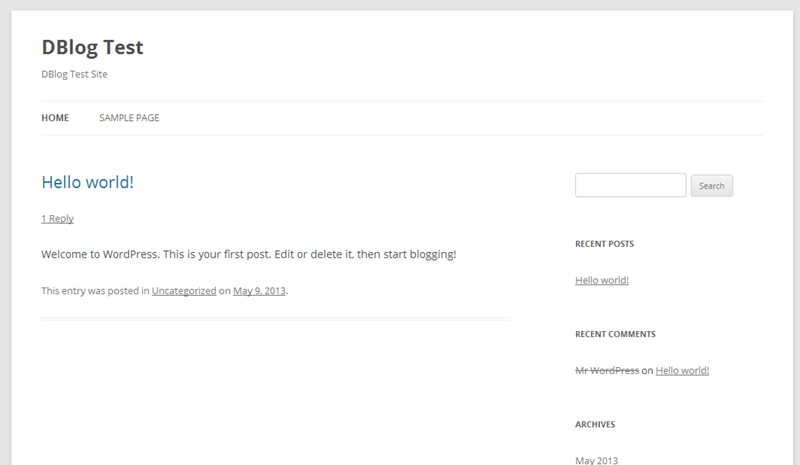This screenshot has height=465, width=800.
Task: Click the Recent Posts widget heading
Action: point(605,244)
